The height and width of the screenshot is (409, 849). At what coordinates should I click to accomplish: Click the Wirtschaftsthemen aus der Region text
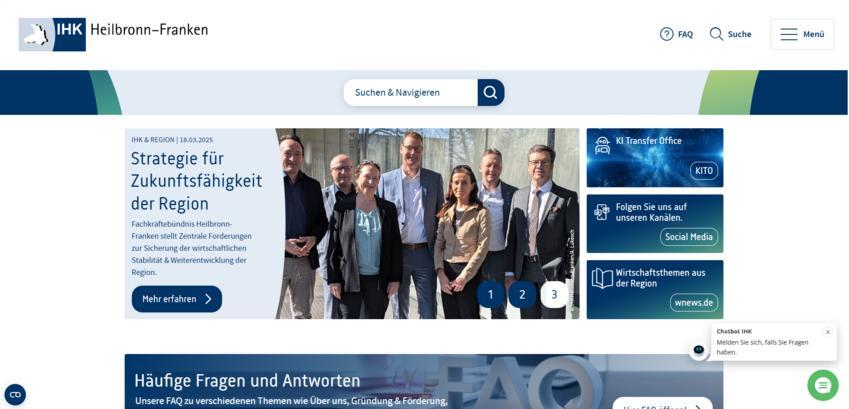(x=661, y=278)
